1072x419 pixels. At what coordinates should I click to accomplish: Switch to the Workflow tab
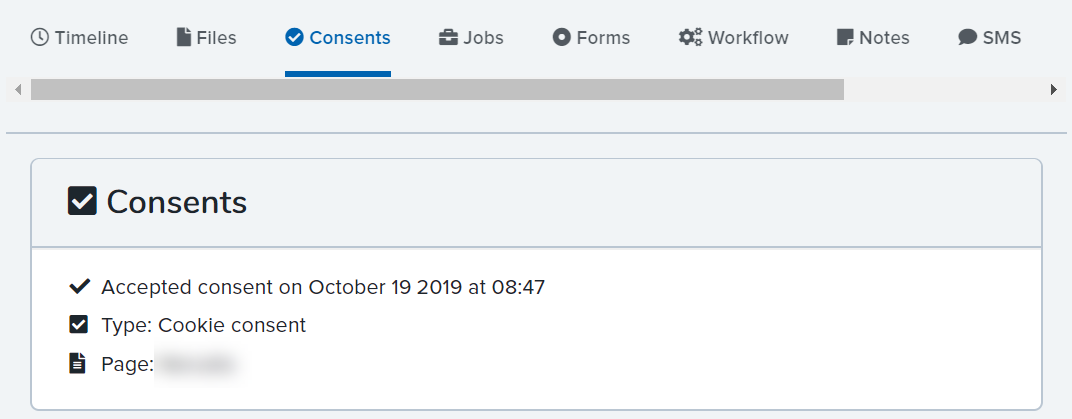point(734,38)
